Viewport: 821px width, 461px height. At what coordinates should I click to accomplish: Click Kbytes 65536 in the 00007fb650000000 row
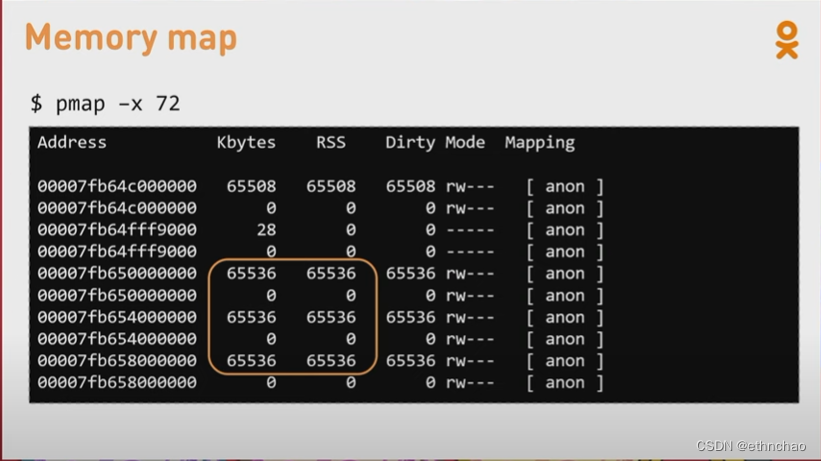coord(251,273)
